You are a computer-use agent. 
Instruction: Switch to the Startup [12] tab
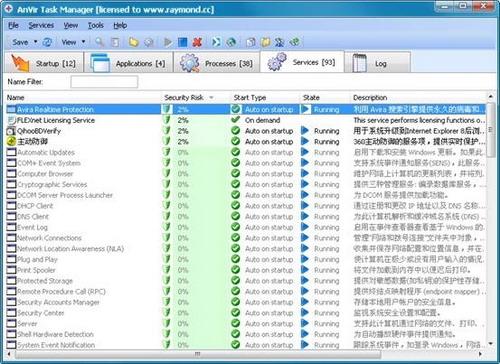[x=44, y=63]
